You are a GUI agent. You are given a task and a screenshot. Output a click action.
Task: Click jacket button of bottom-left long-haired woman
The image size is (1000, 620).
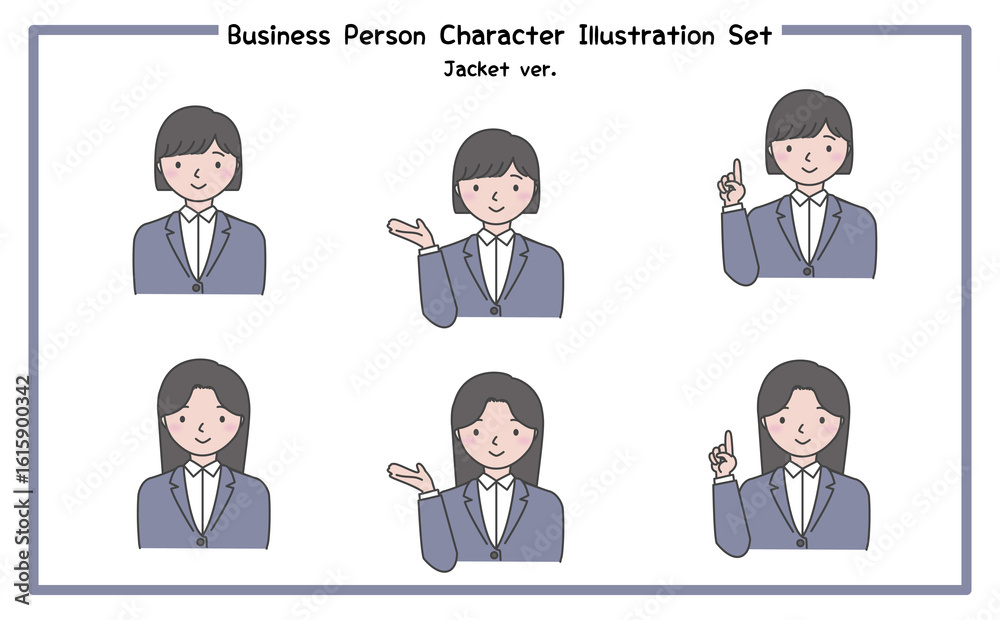pyautogui.click(x=201, y=542)
